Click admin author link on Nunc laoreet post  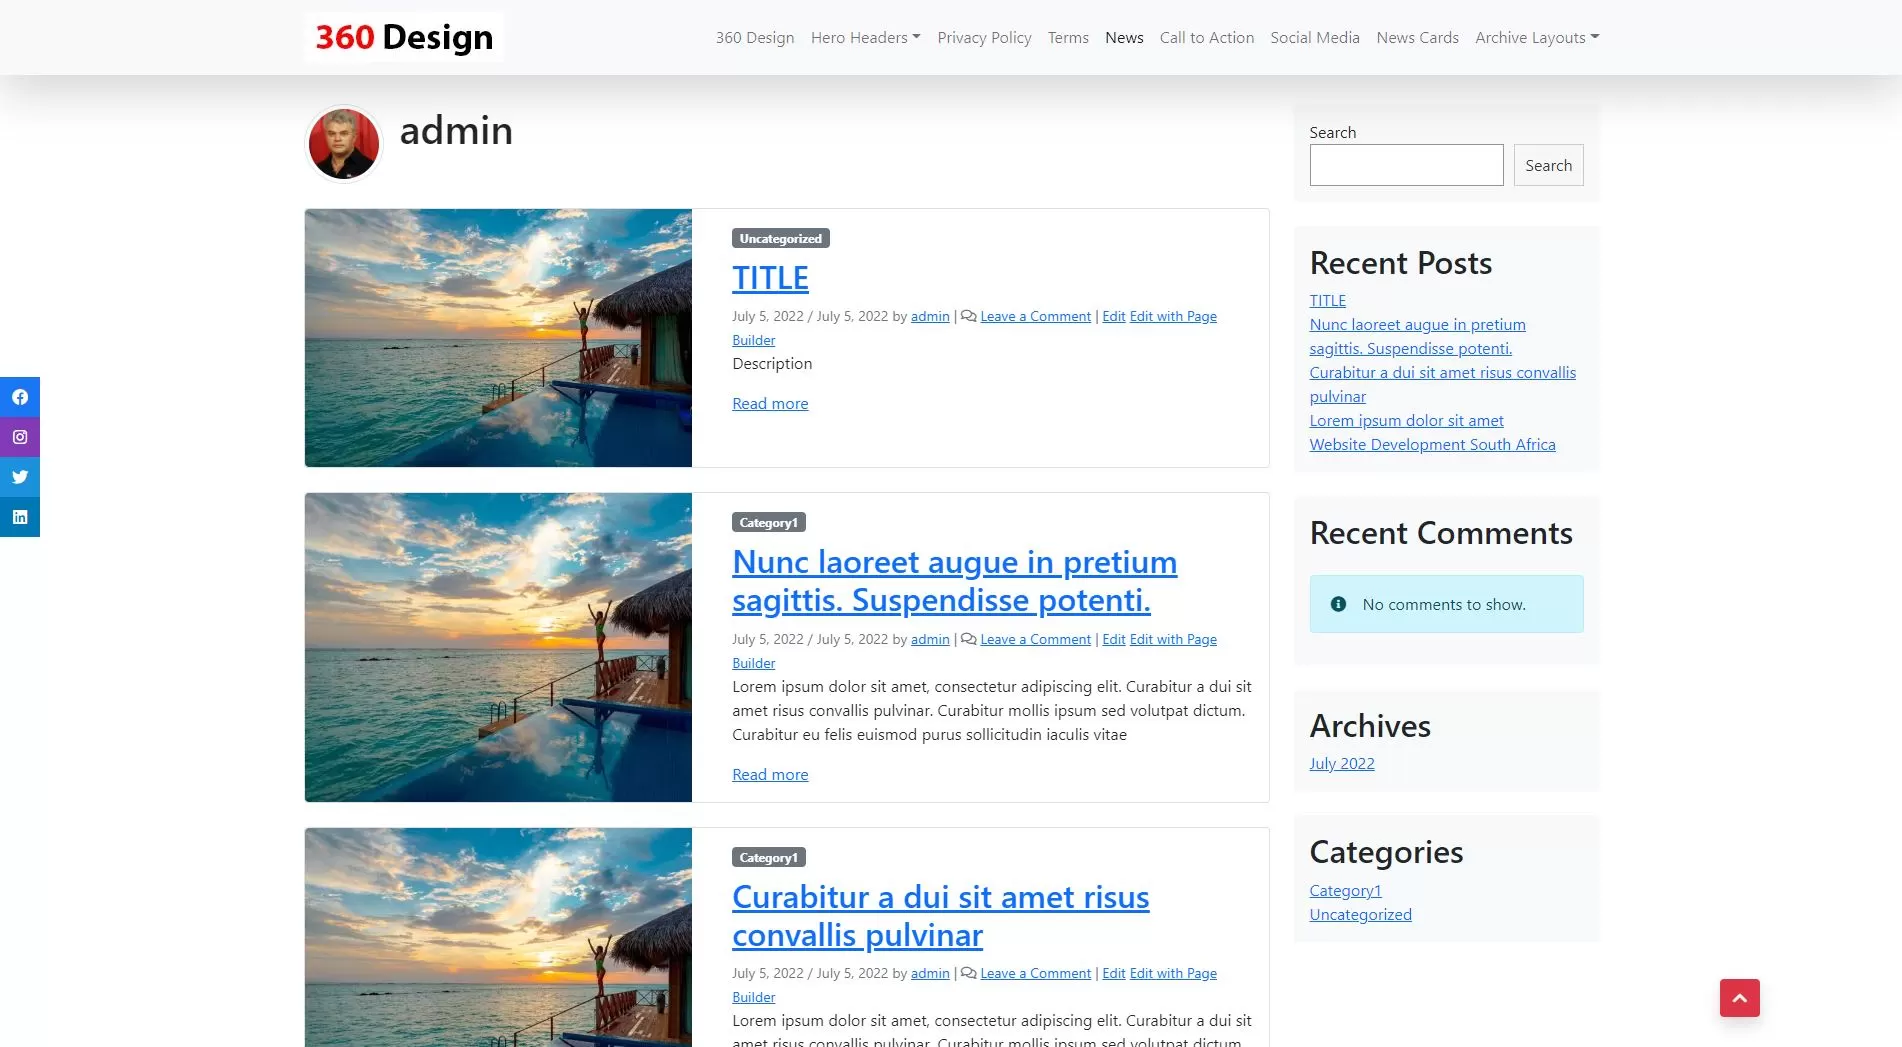pos(930,639)
